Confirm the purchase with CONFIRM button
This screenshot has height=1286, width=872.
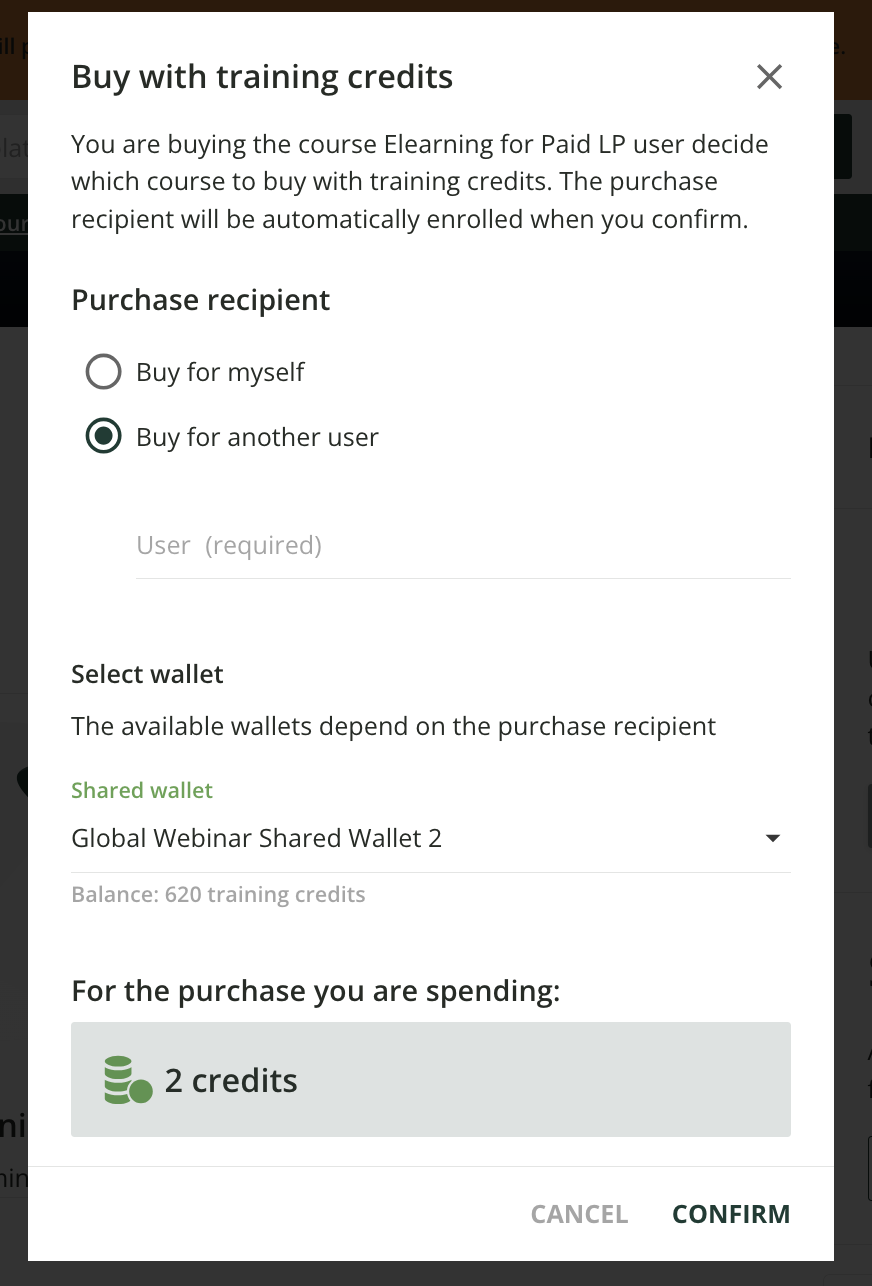click(x=731, y=1214)
